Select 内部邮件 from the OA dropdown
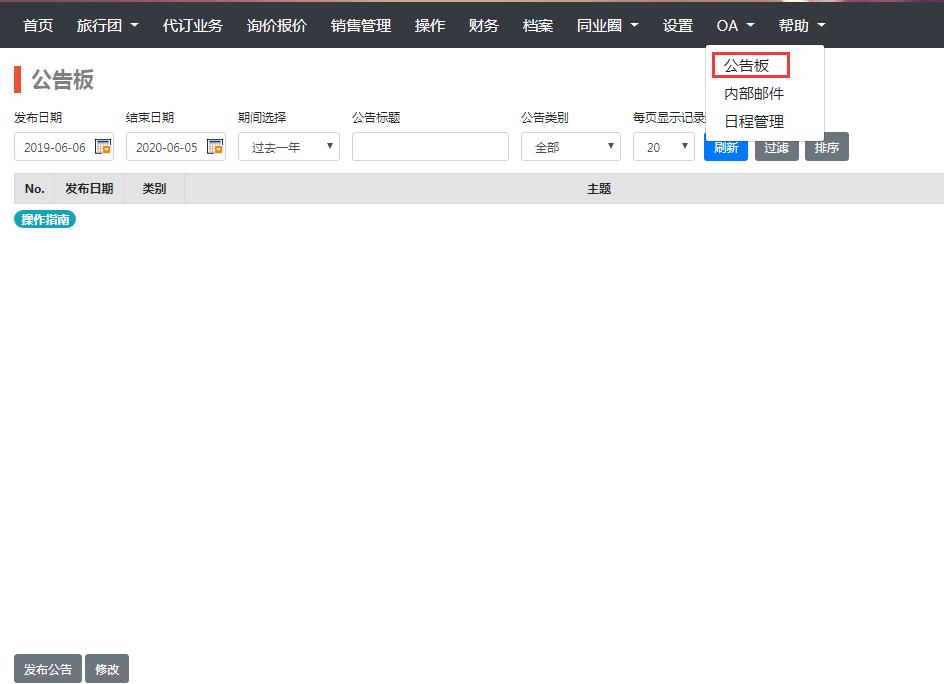The image size is (944, 684). tap(754, 93)
